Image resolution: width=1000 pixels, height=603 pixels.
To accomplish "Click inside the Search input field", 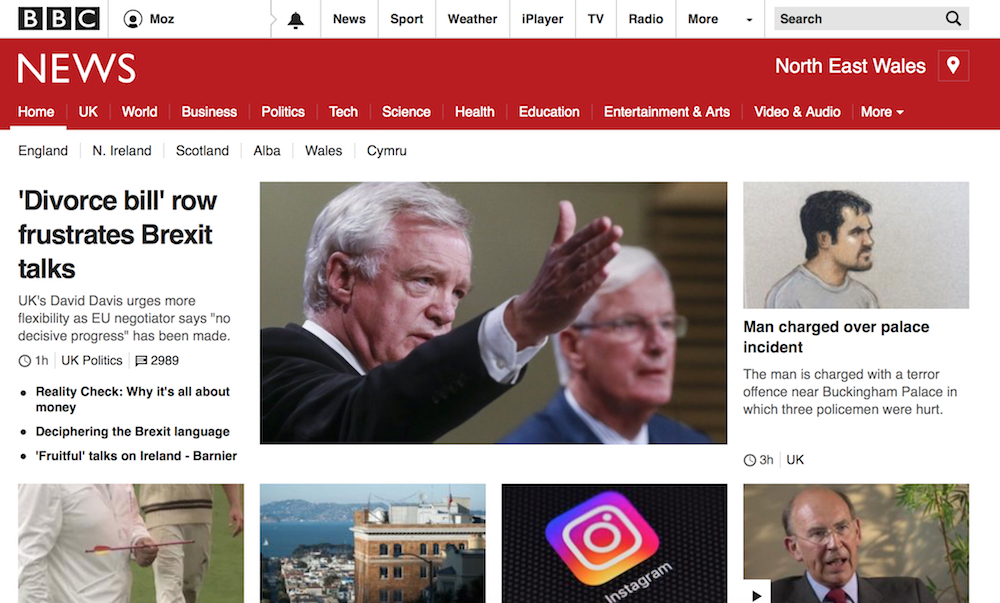I will [858, 18].
